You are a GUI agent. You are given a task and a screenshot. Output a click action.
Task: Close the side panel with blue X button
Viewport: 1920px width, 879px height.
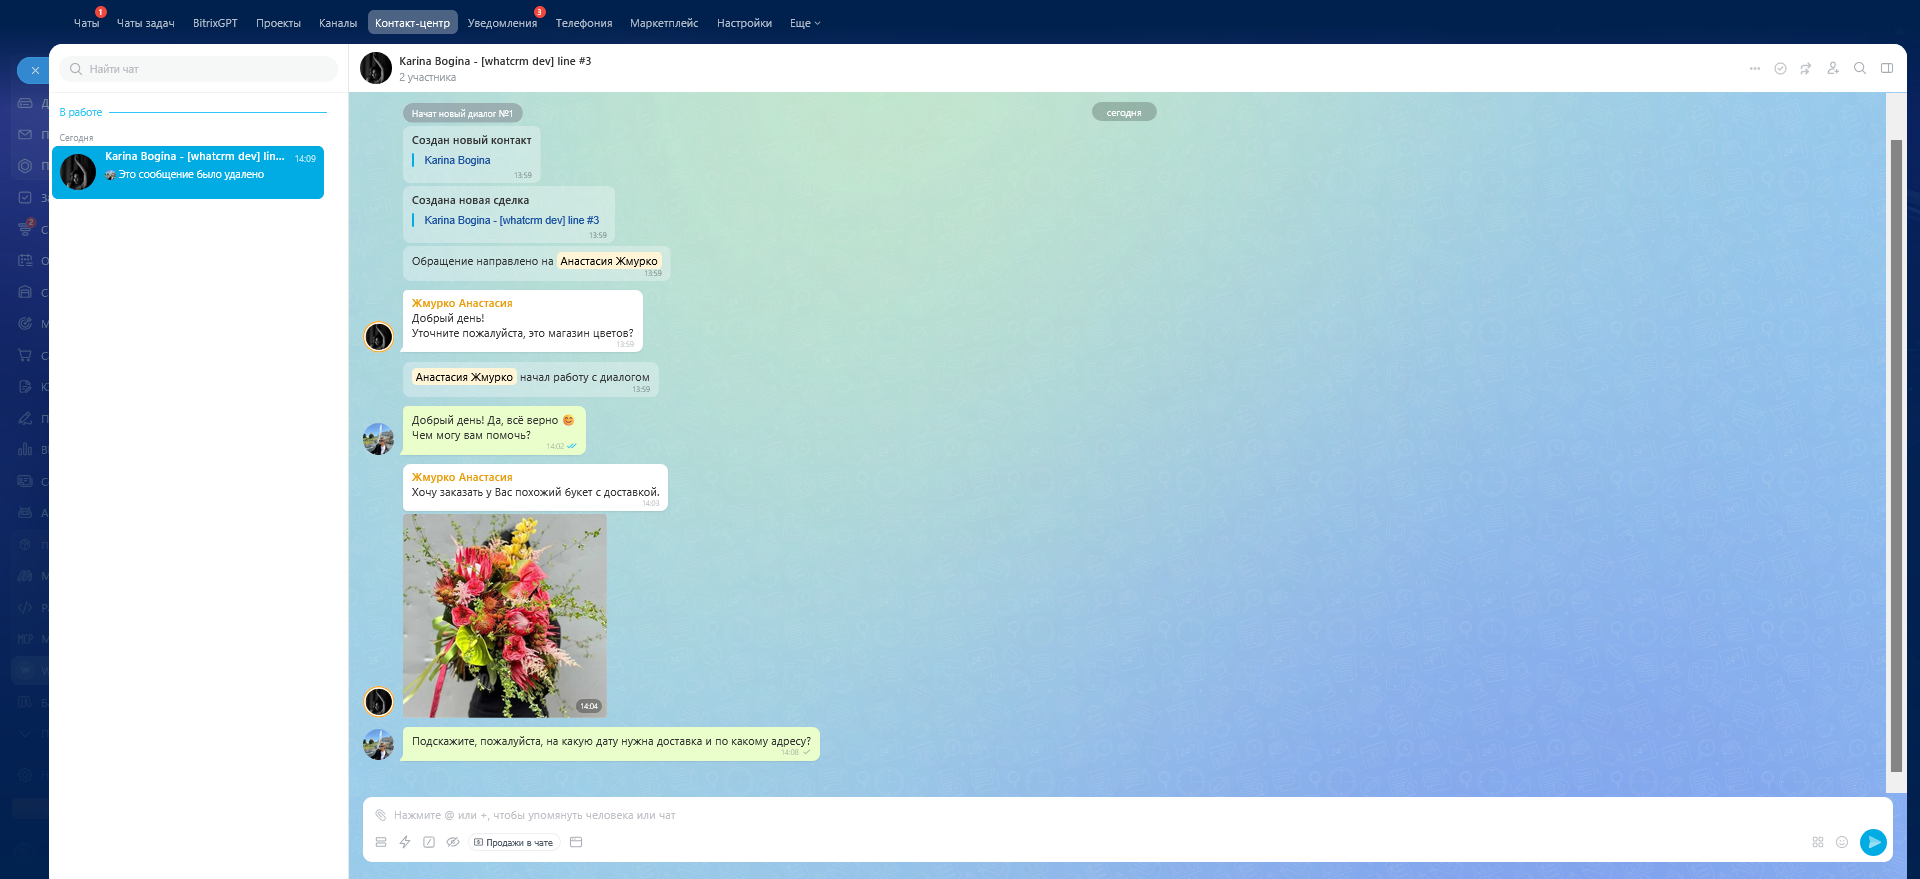point(34,70)
